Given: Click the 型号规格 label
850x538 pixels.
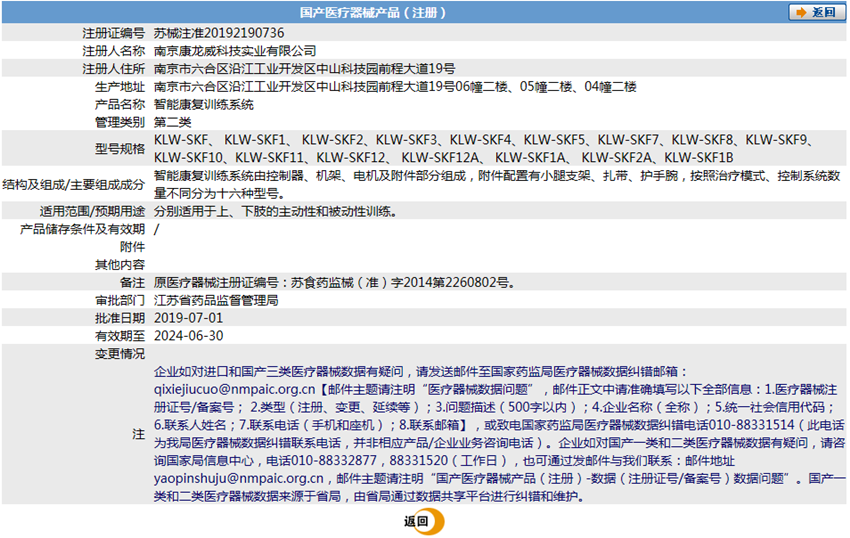Looking at the screenshot, I should pyautogui.click(x=120, y=149).
